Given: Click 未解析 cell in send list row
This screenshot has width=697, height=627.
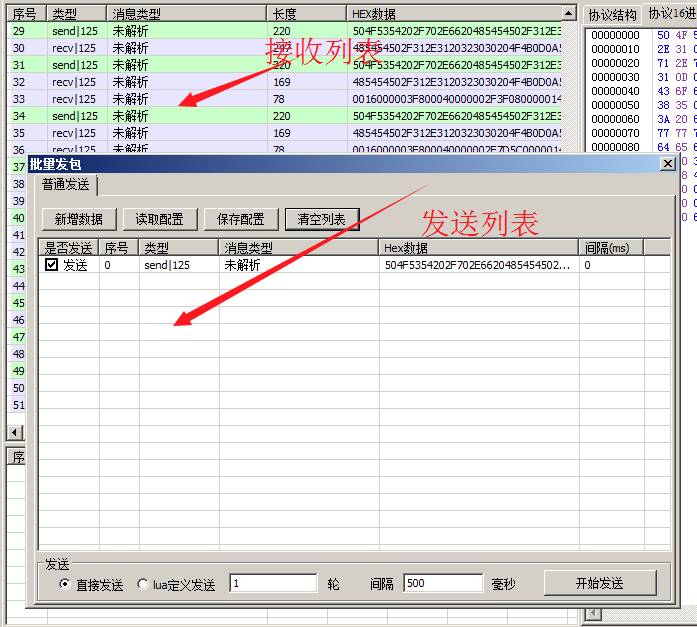Looking at the screenshot, I should [242, 265].
